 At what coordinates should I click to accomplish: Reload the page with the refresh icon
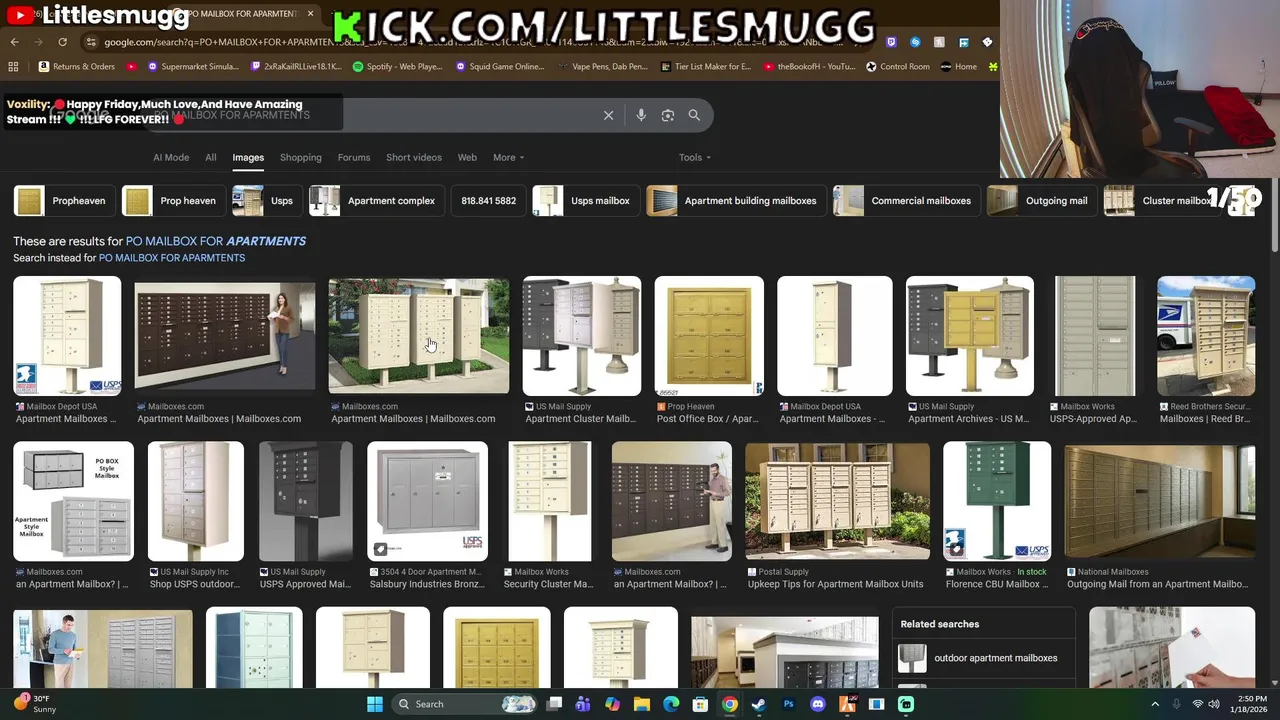coord(62,42)
